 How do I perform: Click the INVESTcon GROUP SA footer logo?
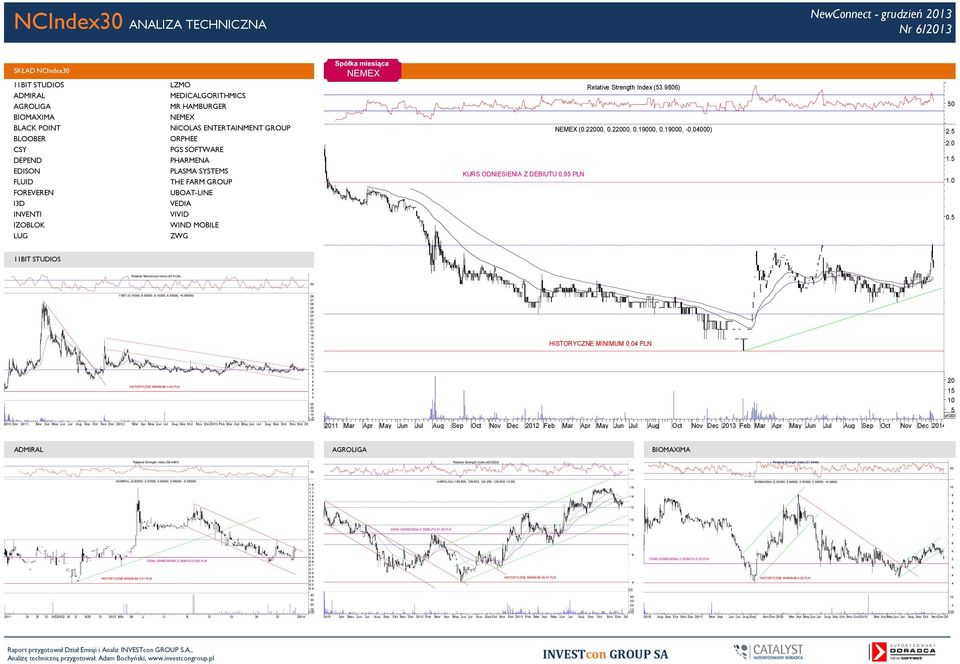605,654
